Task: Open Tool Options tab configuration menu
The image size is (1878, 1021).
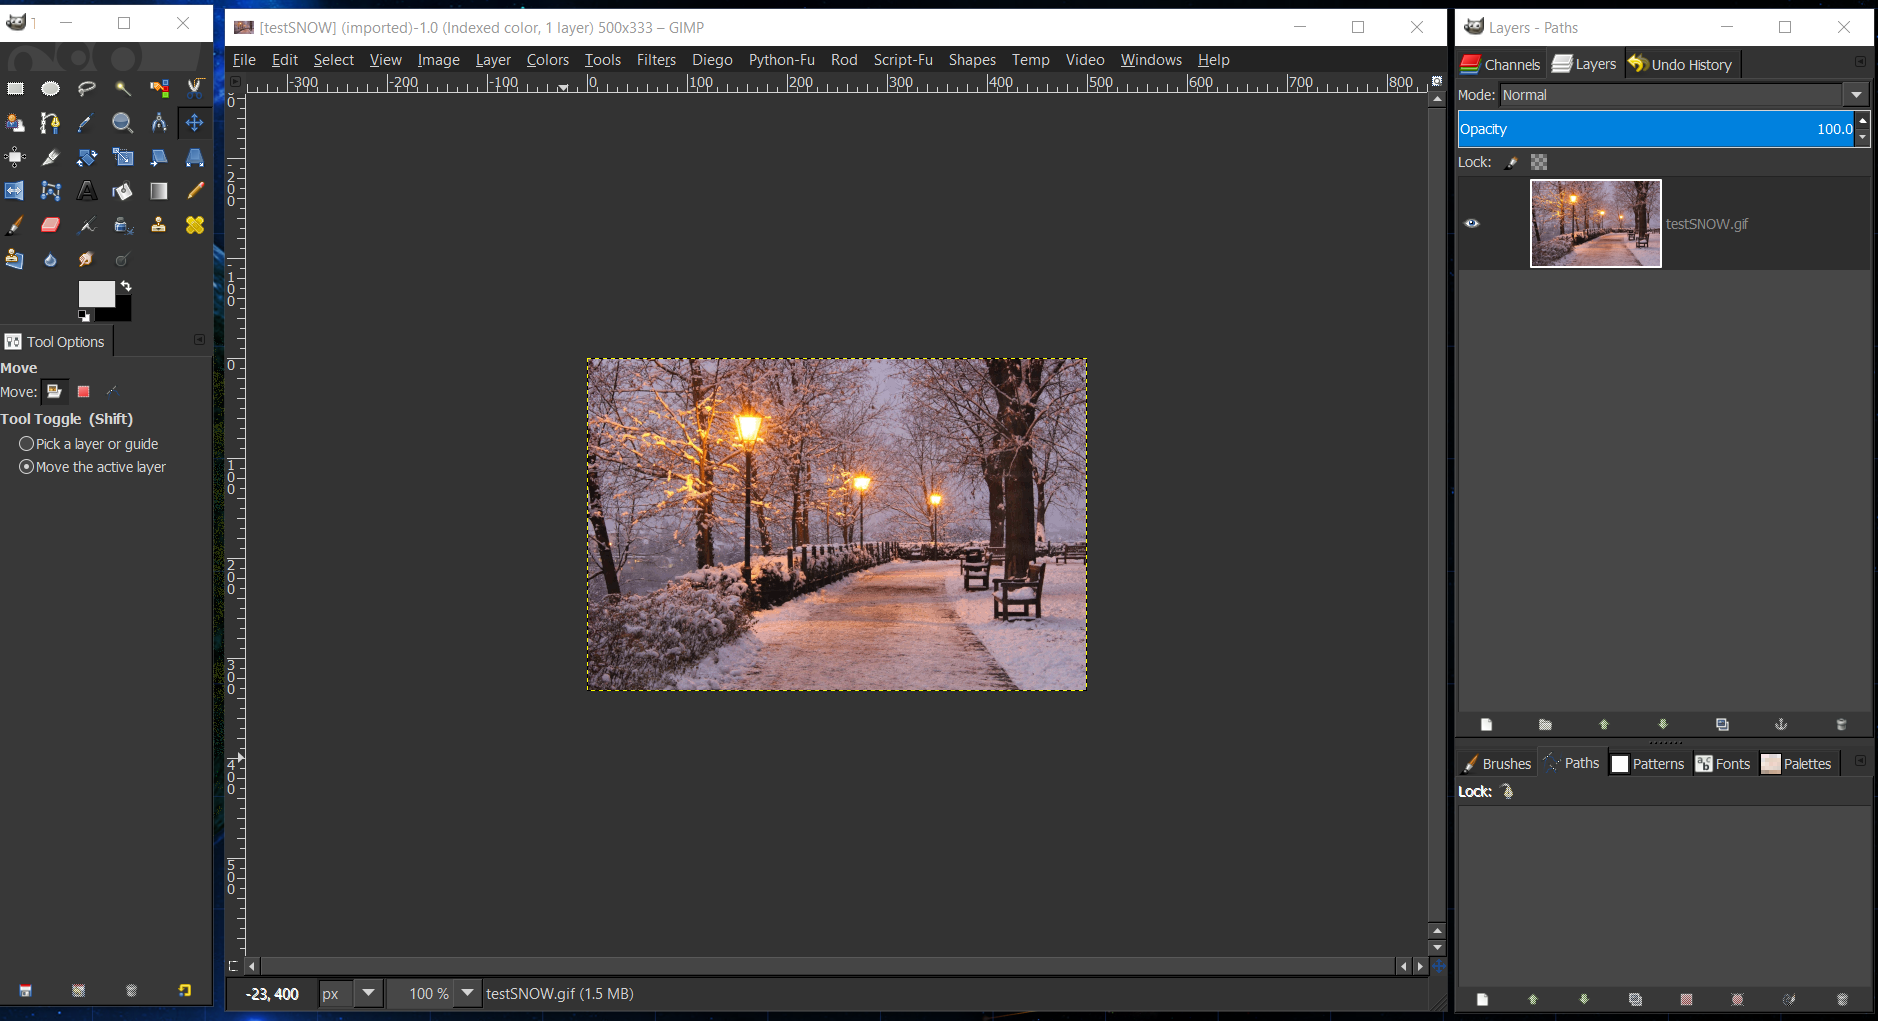Action: [199, 340]
